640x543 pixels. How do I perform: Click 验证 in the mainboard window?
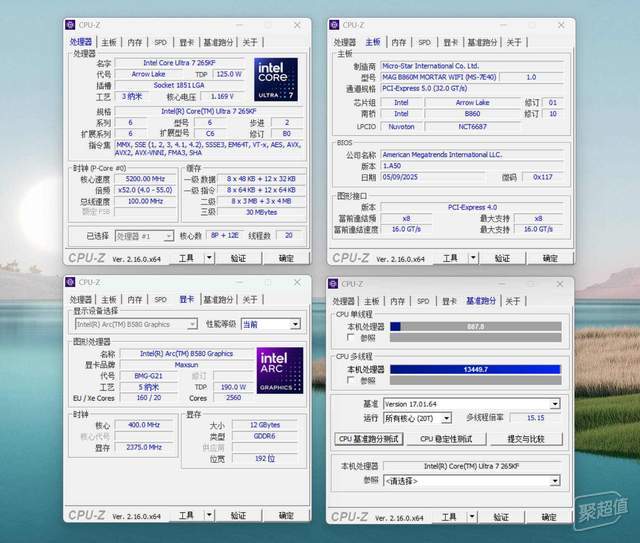pos(502,258)
